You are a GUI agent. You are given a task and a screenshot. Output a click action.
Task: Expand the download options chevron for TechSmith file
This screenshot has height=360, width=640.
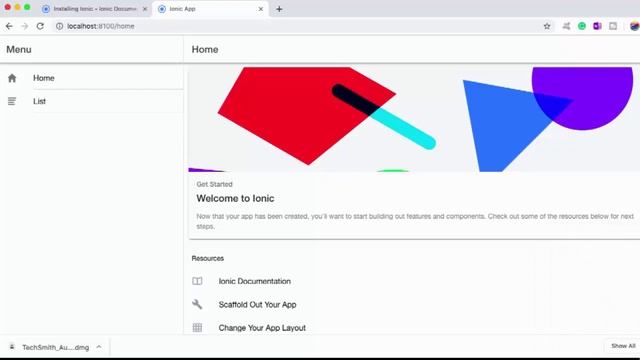[99, 347]
